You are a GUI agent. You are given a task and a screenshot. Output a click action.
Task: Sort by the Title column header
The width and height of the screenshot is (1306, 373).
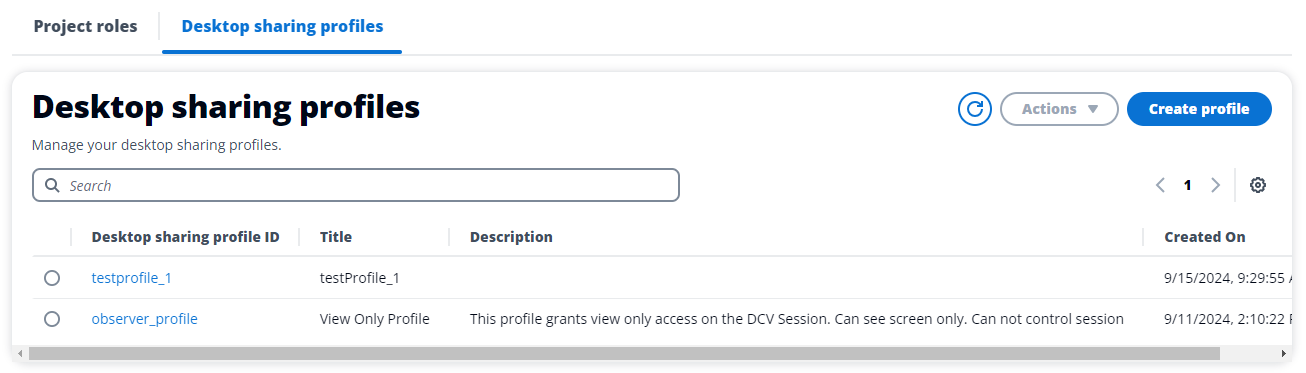click(x=336, y=237)
